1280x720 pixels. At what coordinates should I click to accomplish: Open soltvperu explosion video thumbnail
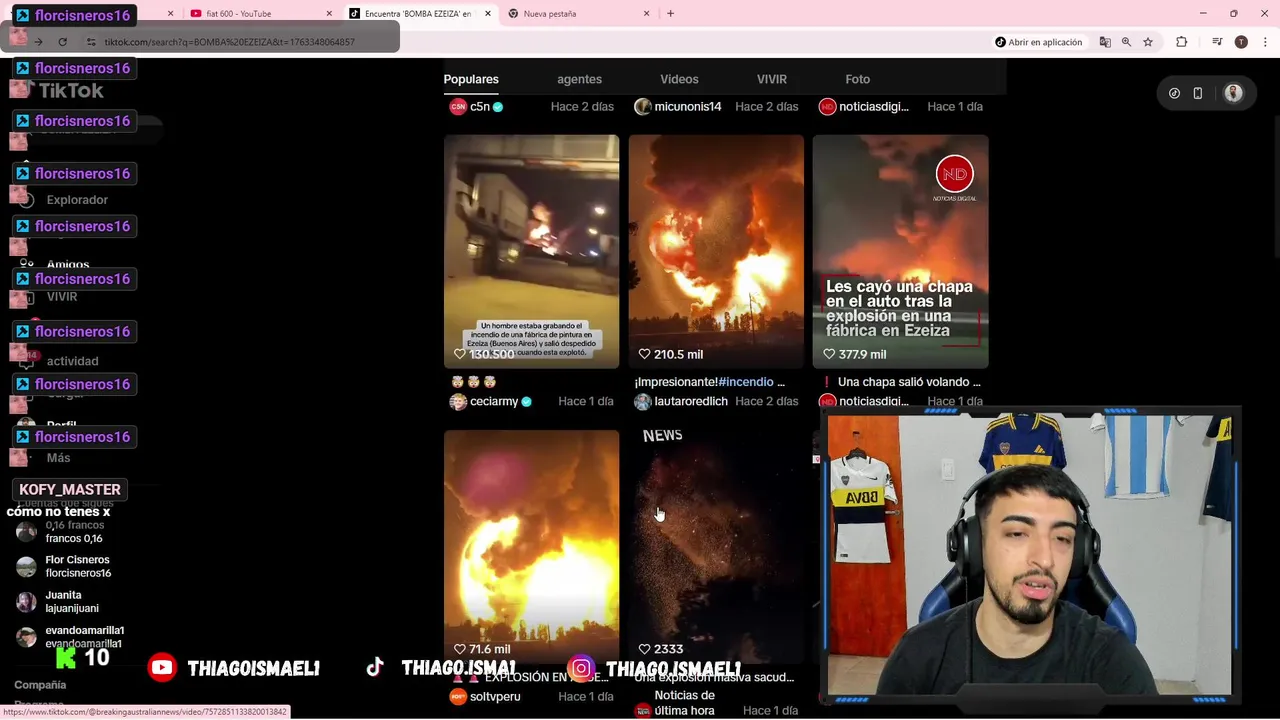[x=531, y=547]
